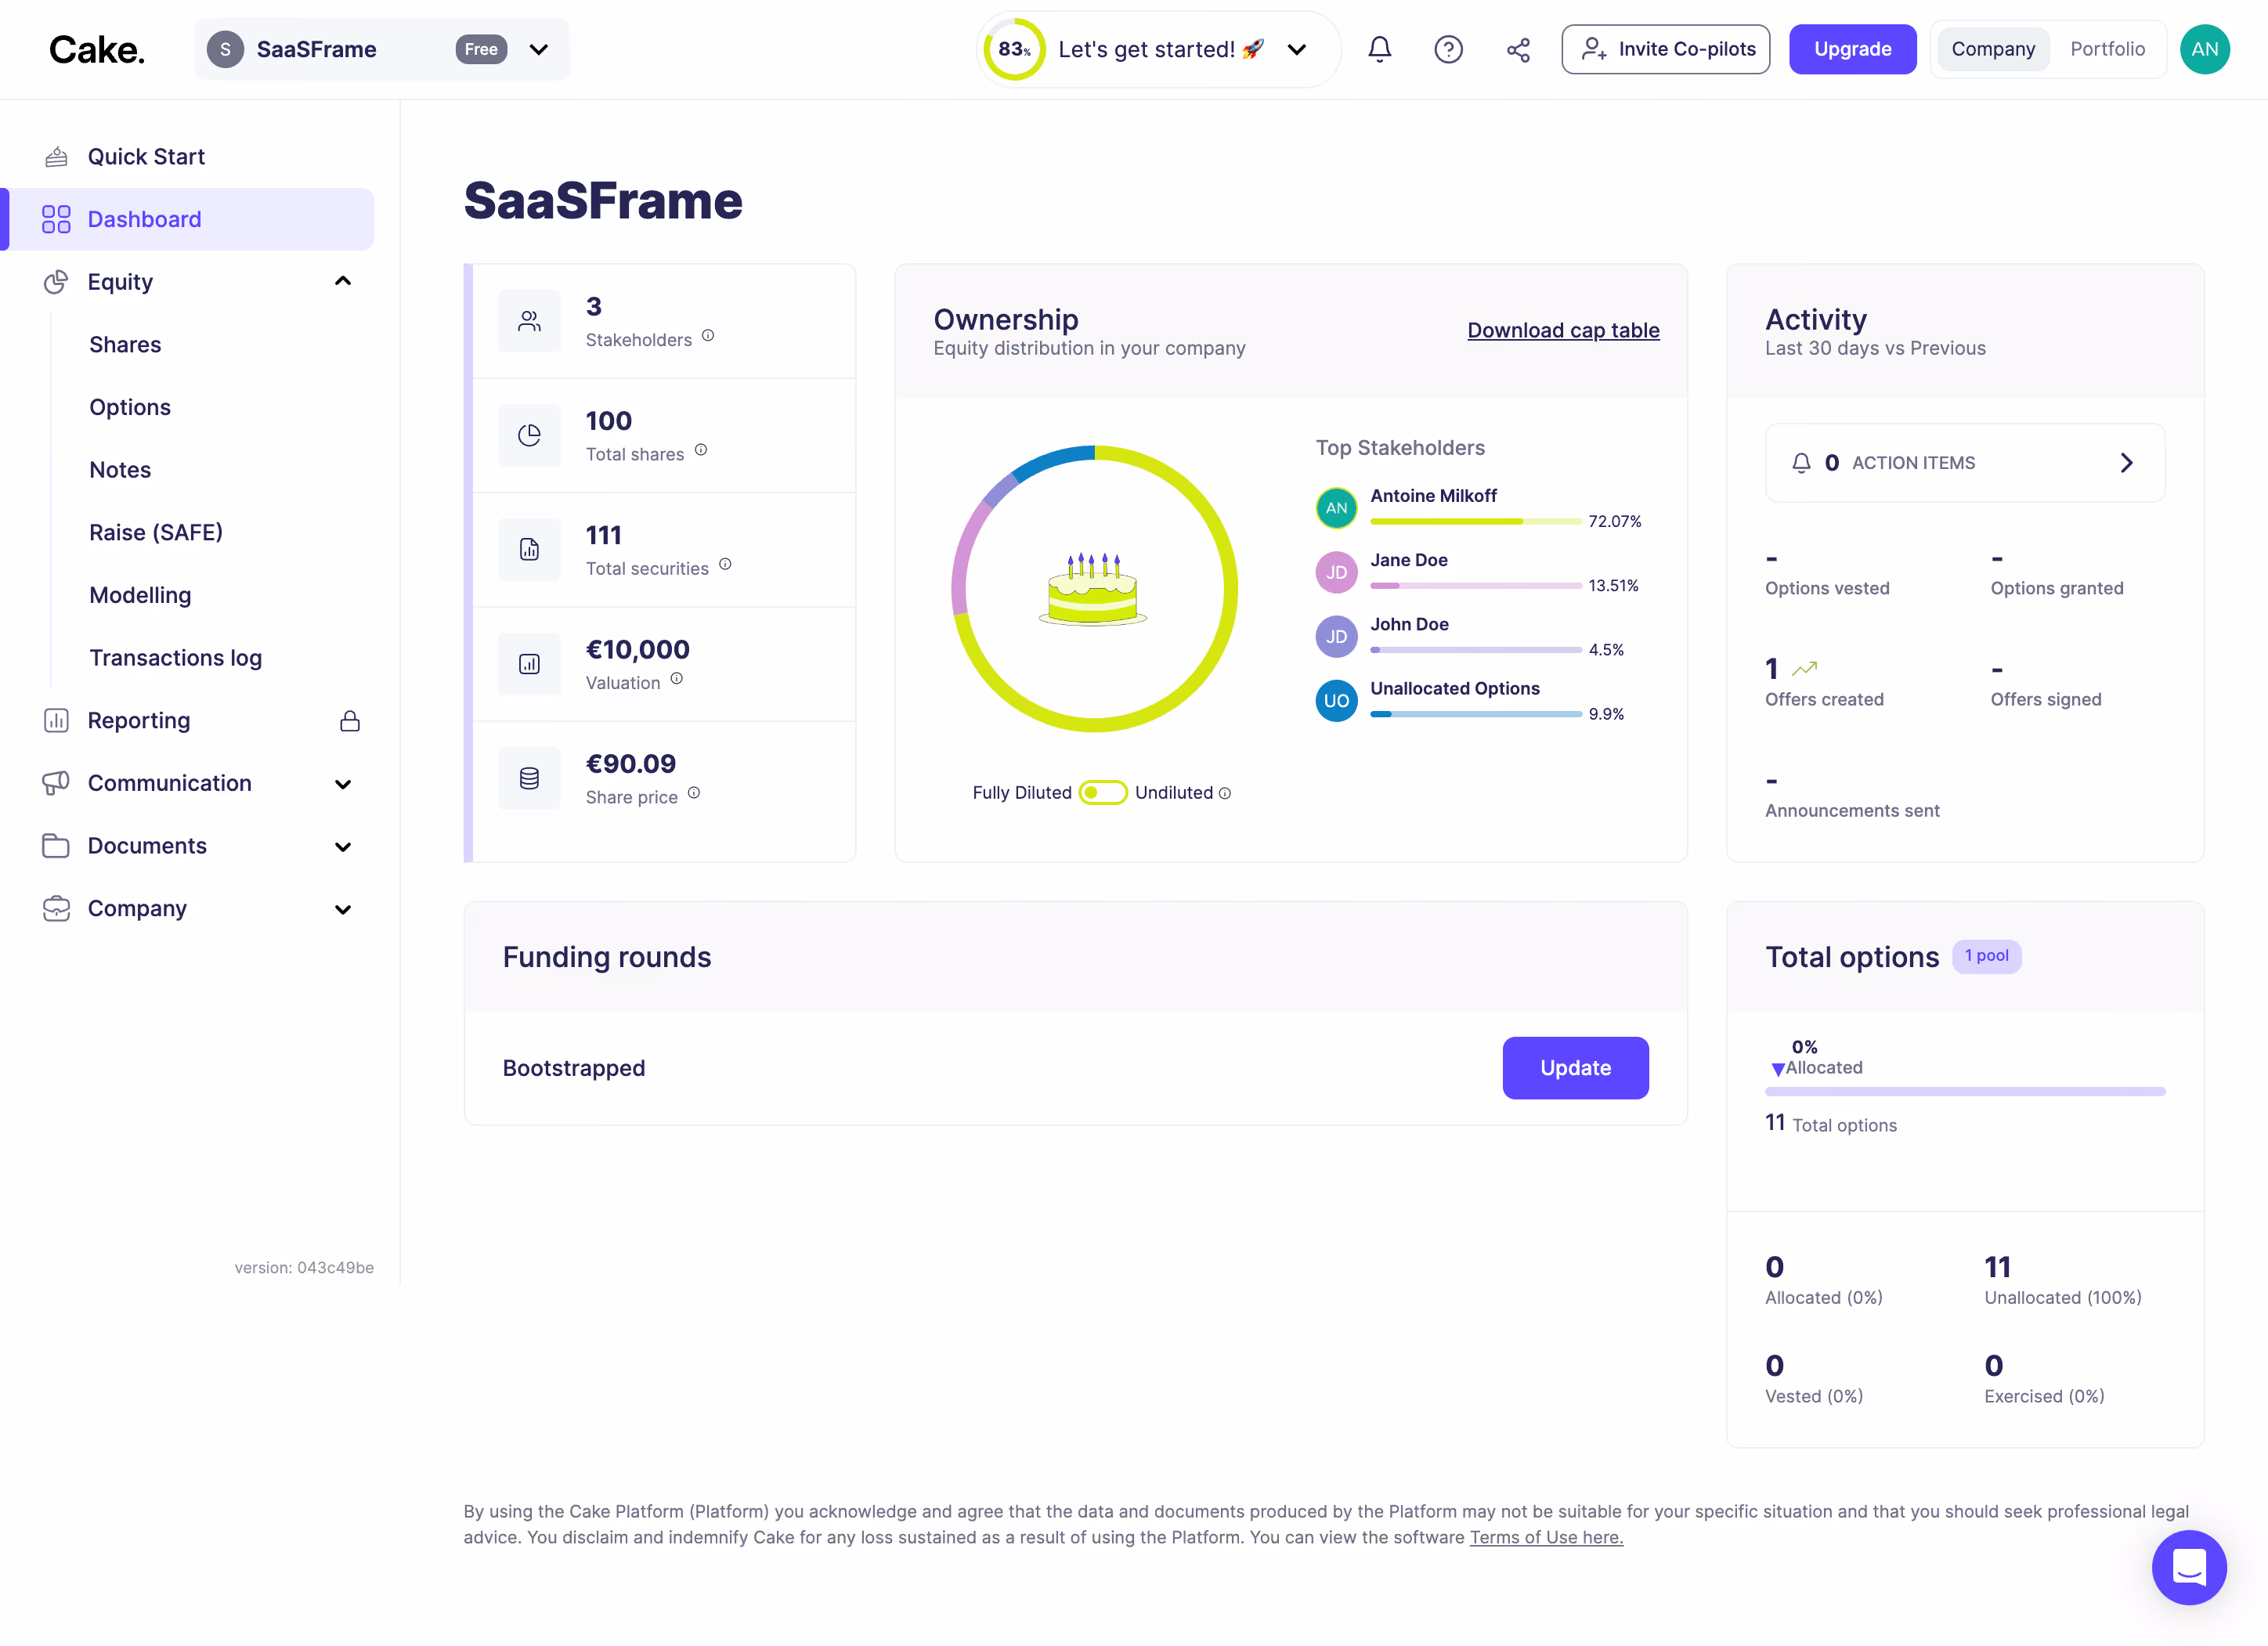Click the Total securities info icon
The height and width of the screenshot is (1646, 2268).
click(x=726, y=564)
